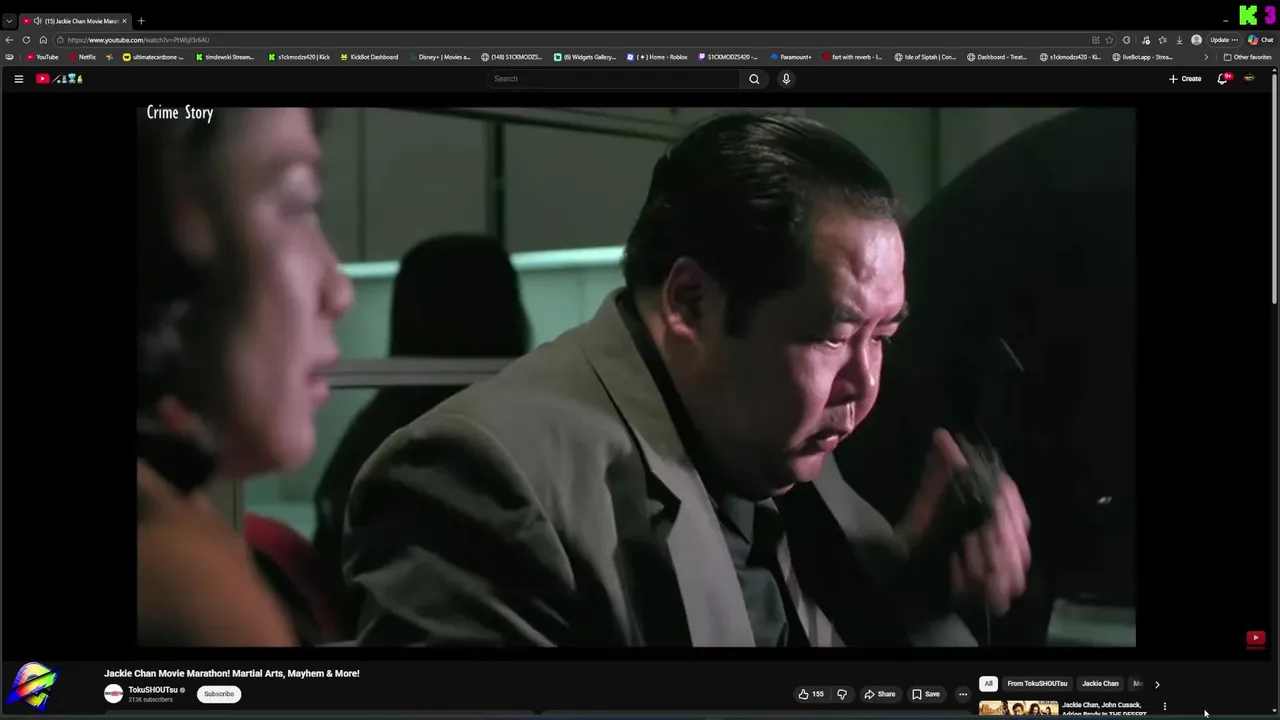Open the Netflix bookmark

tap(83, 57)
